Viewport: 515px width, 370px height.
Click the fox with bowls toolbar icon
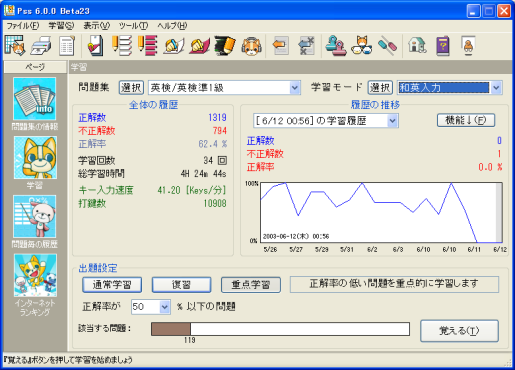(x=362, y=46)
